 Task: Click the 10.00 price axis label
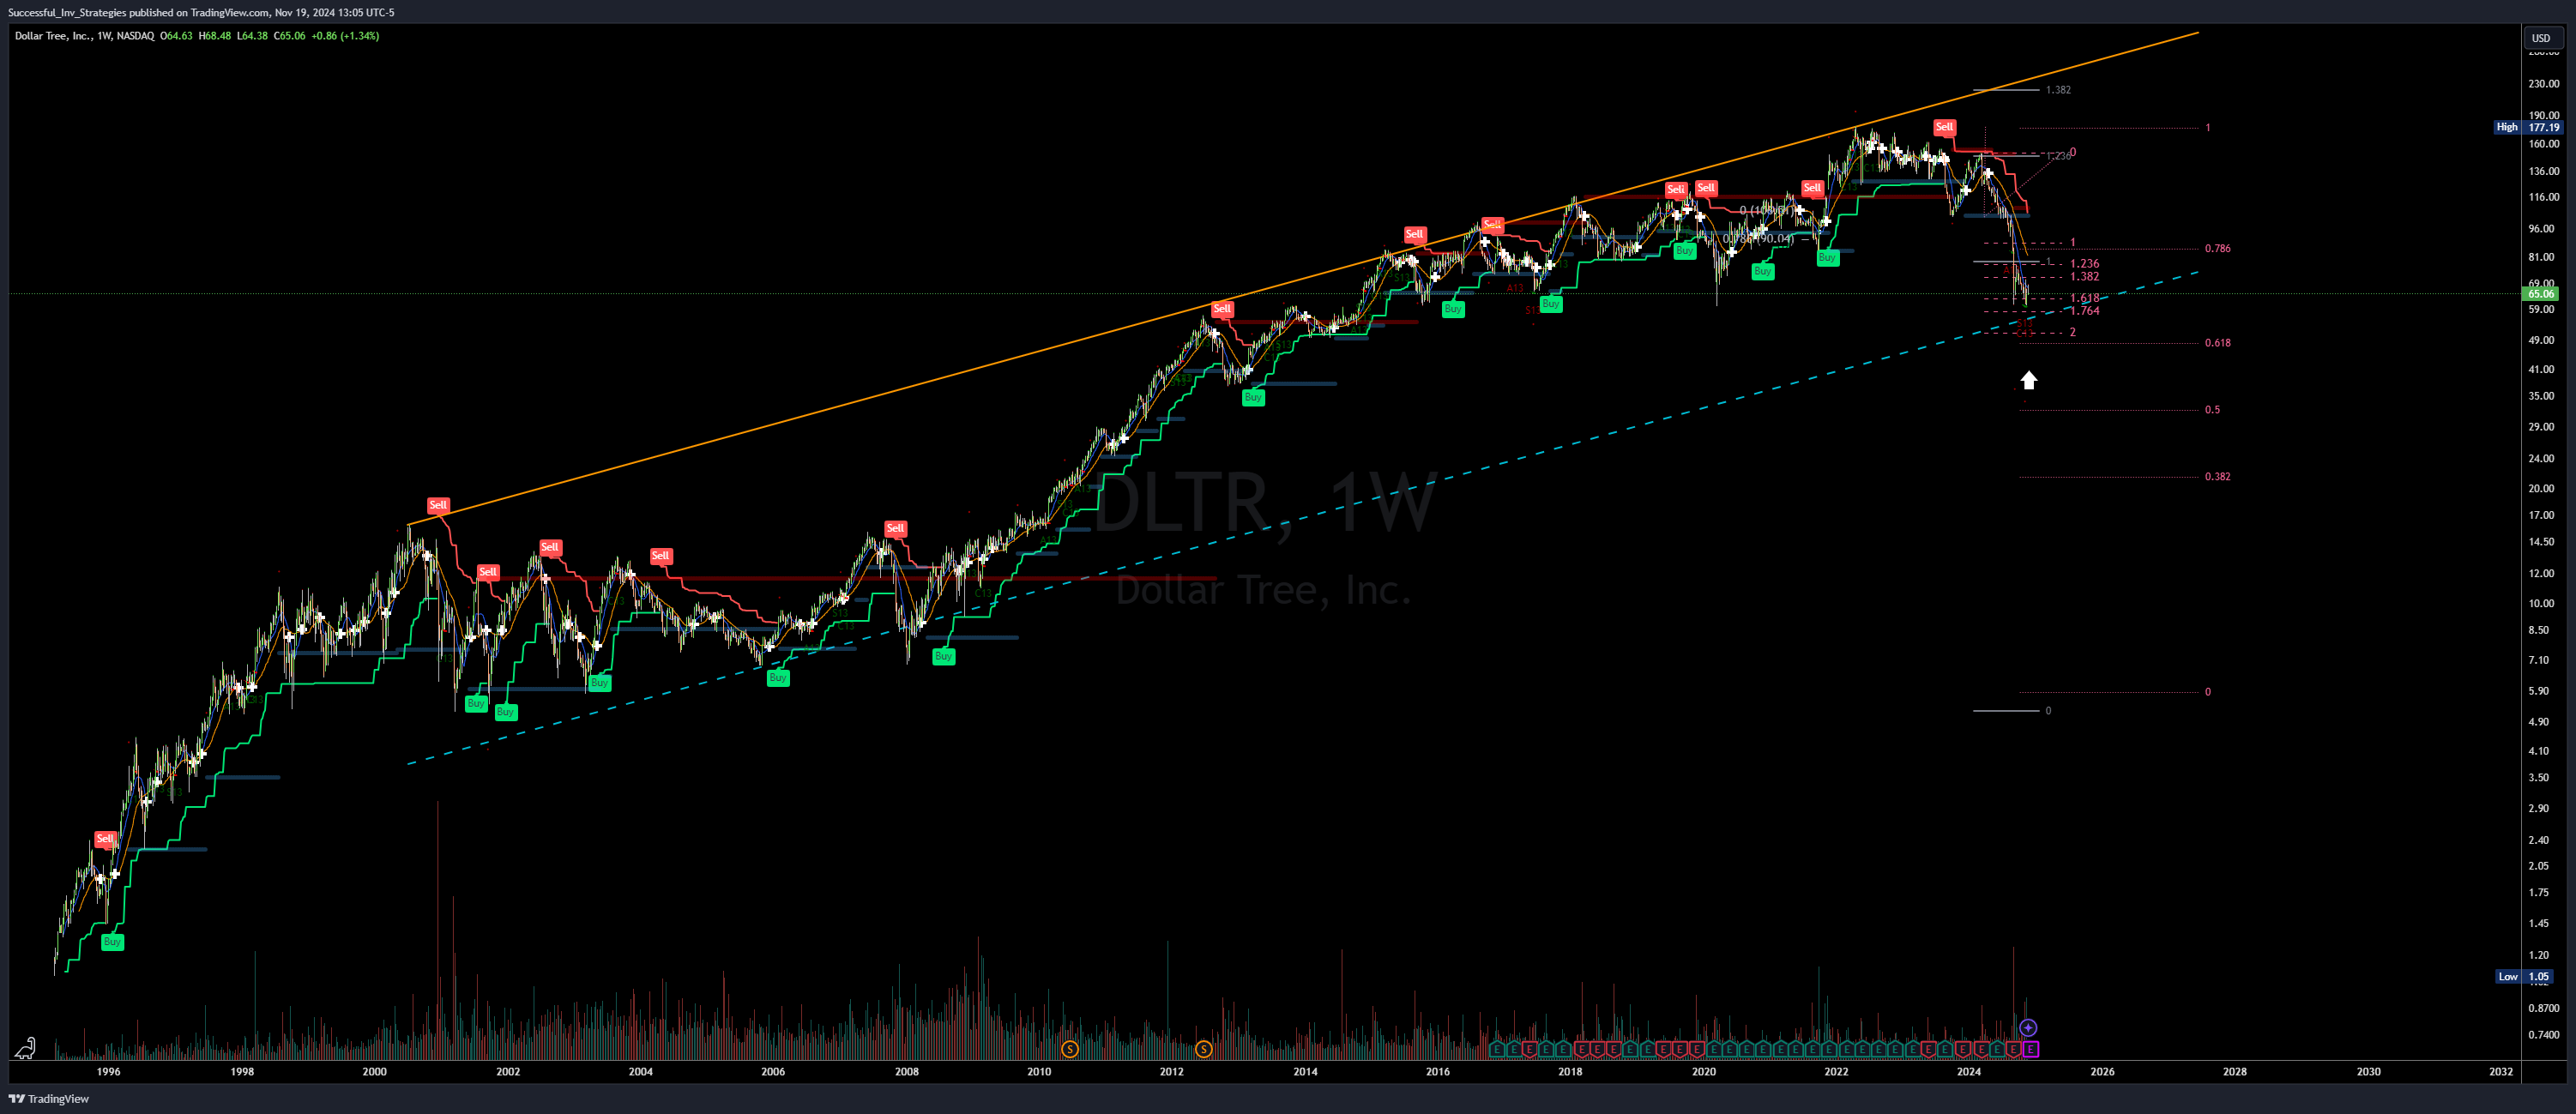pos(2541,603)
